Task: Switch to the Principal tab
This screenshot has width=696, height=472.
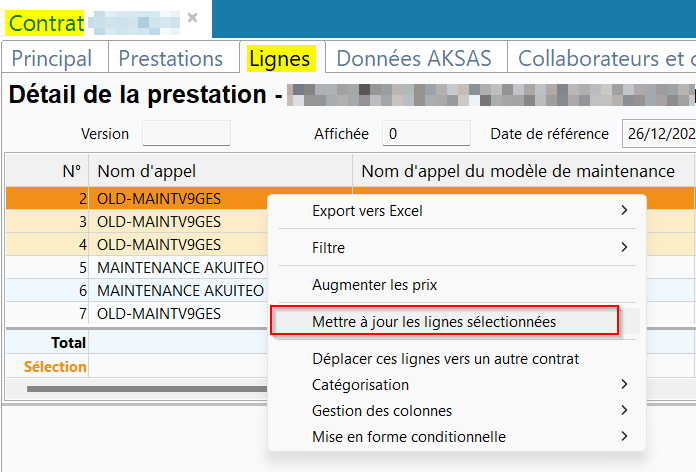Action: click(52, 59)
